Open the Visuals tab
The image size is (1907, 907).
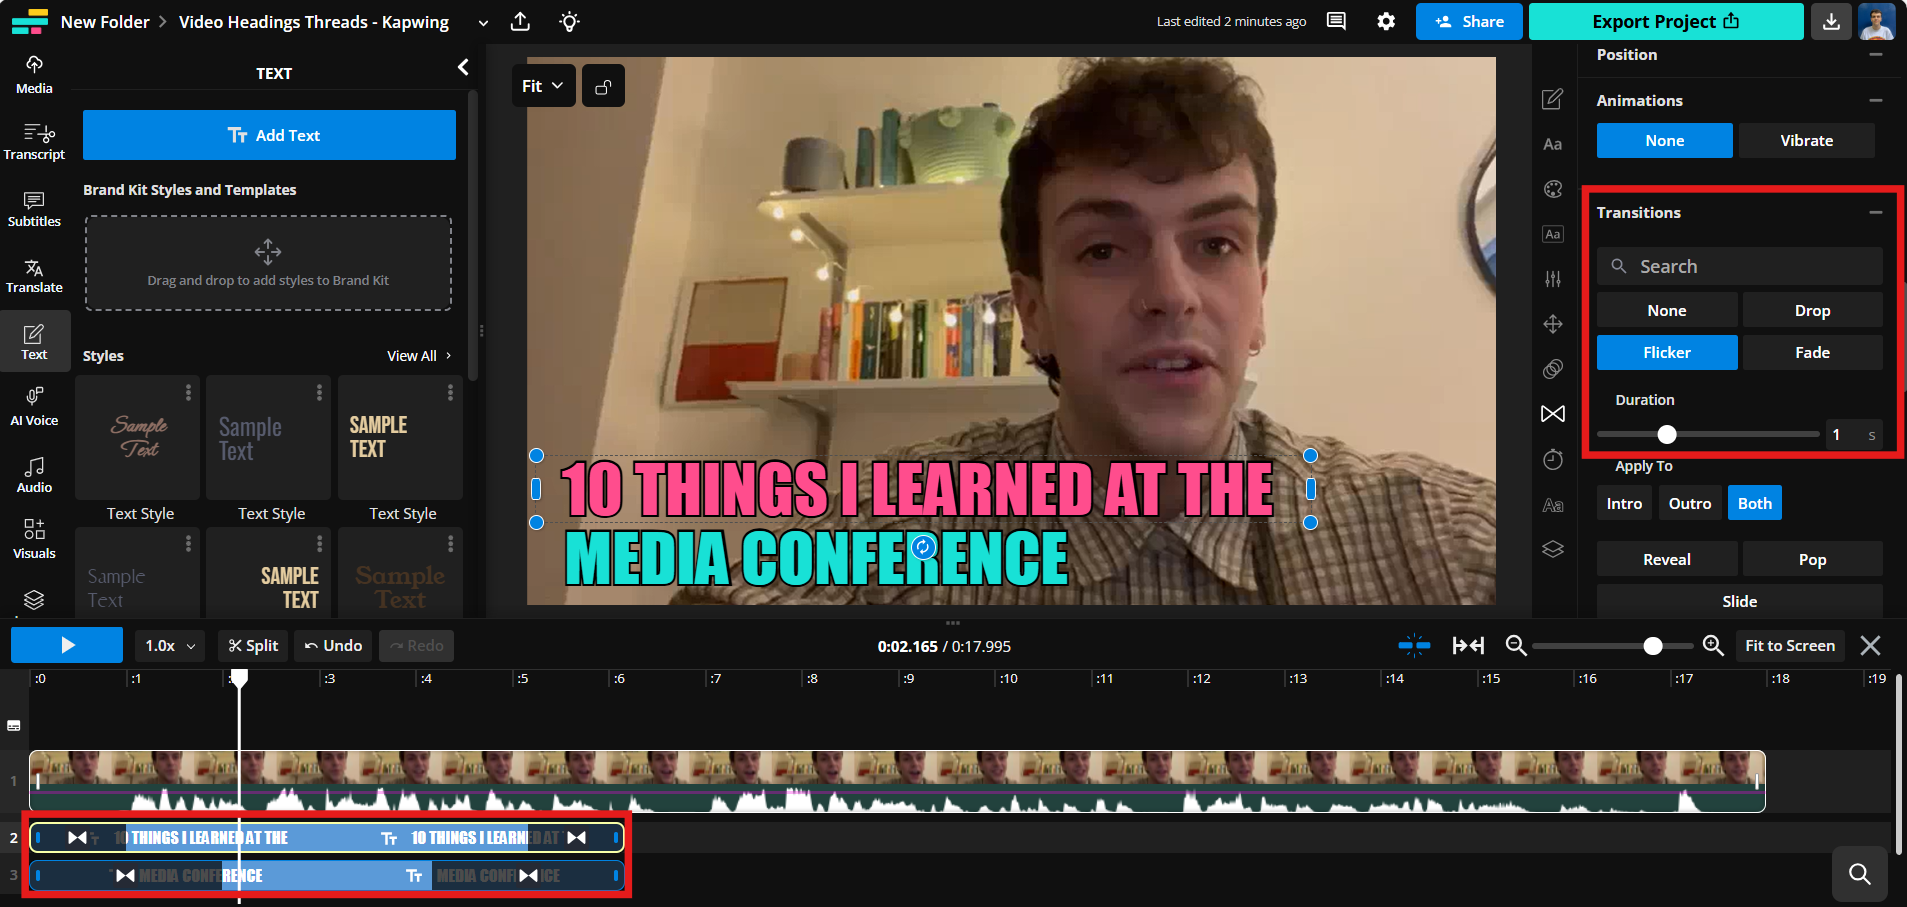coord(34,539)
